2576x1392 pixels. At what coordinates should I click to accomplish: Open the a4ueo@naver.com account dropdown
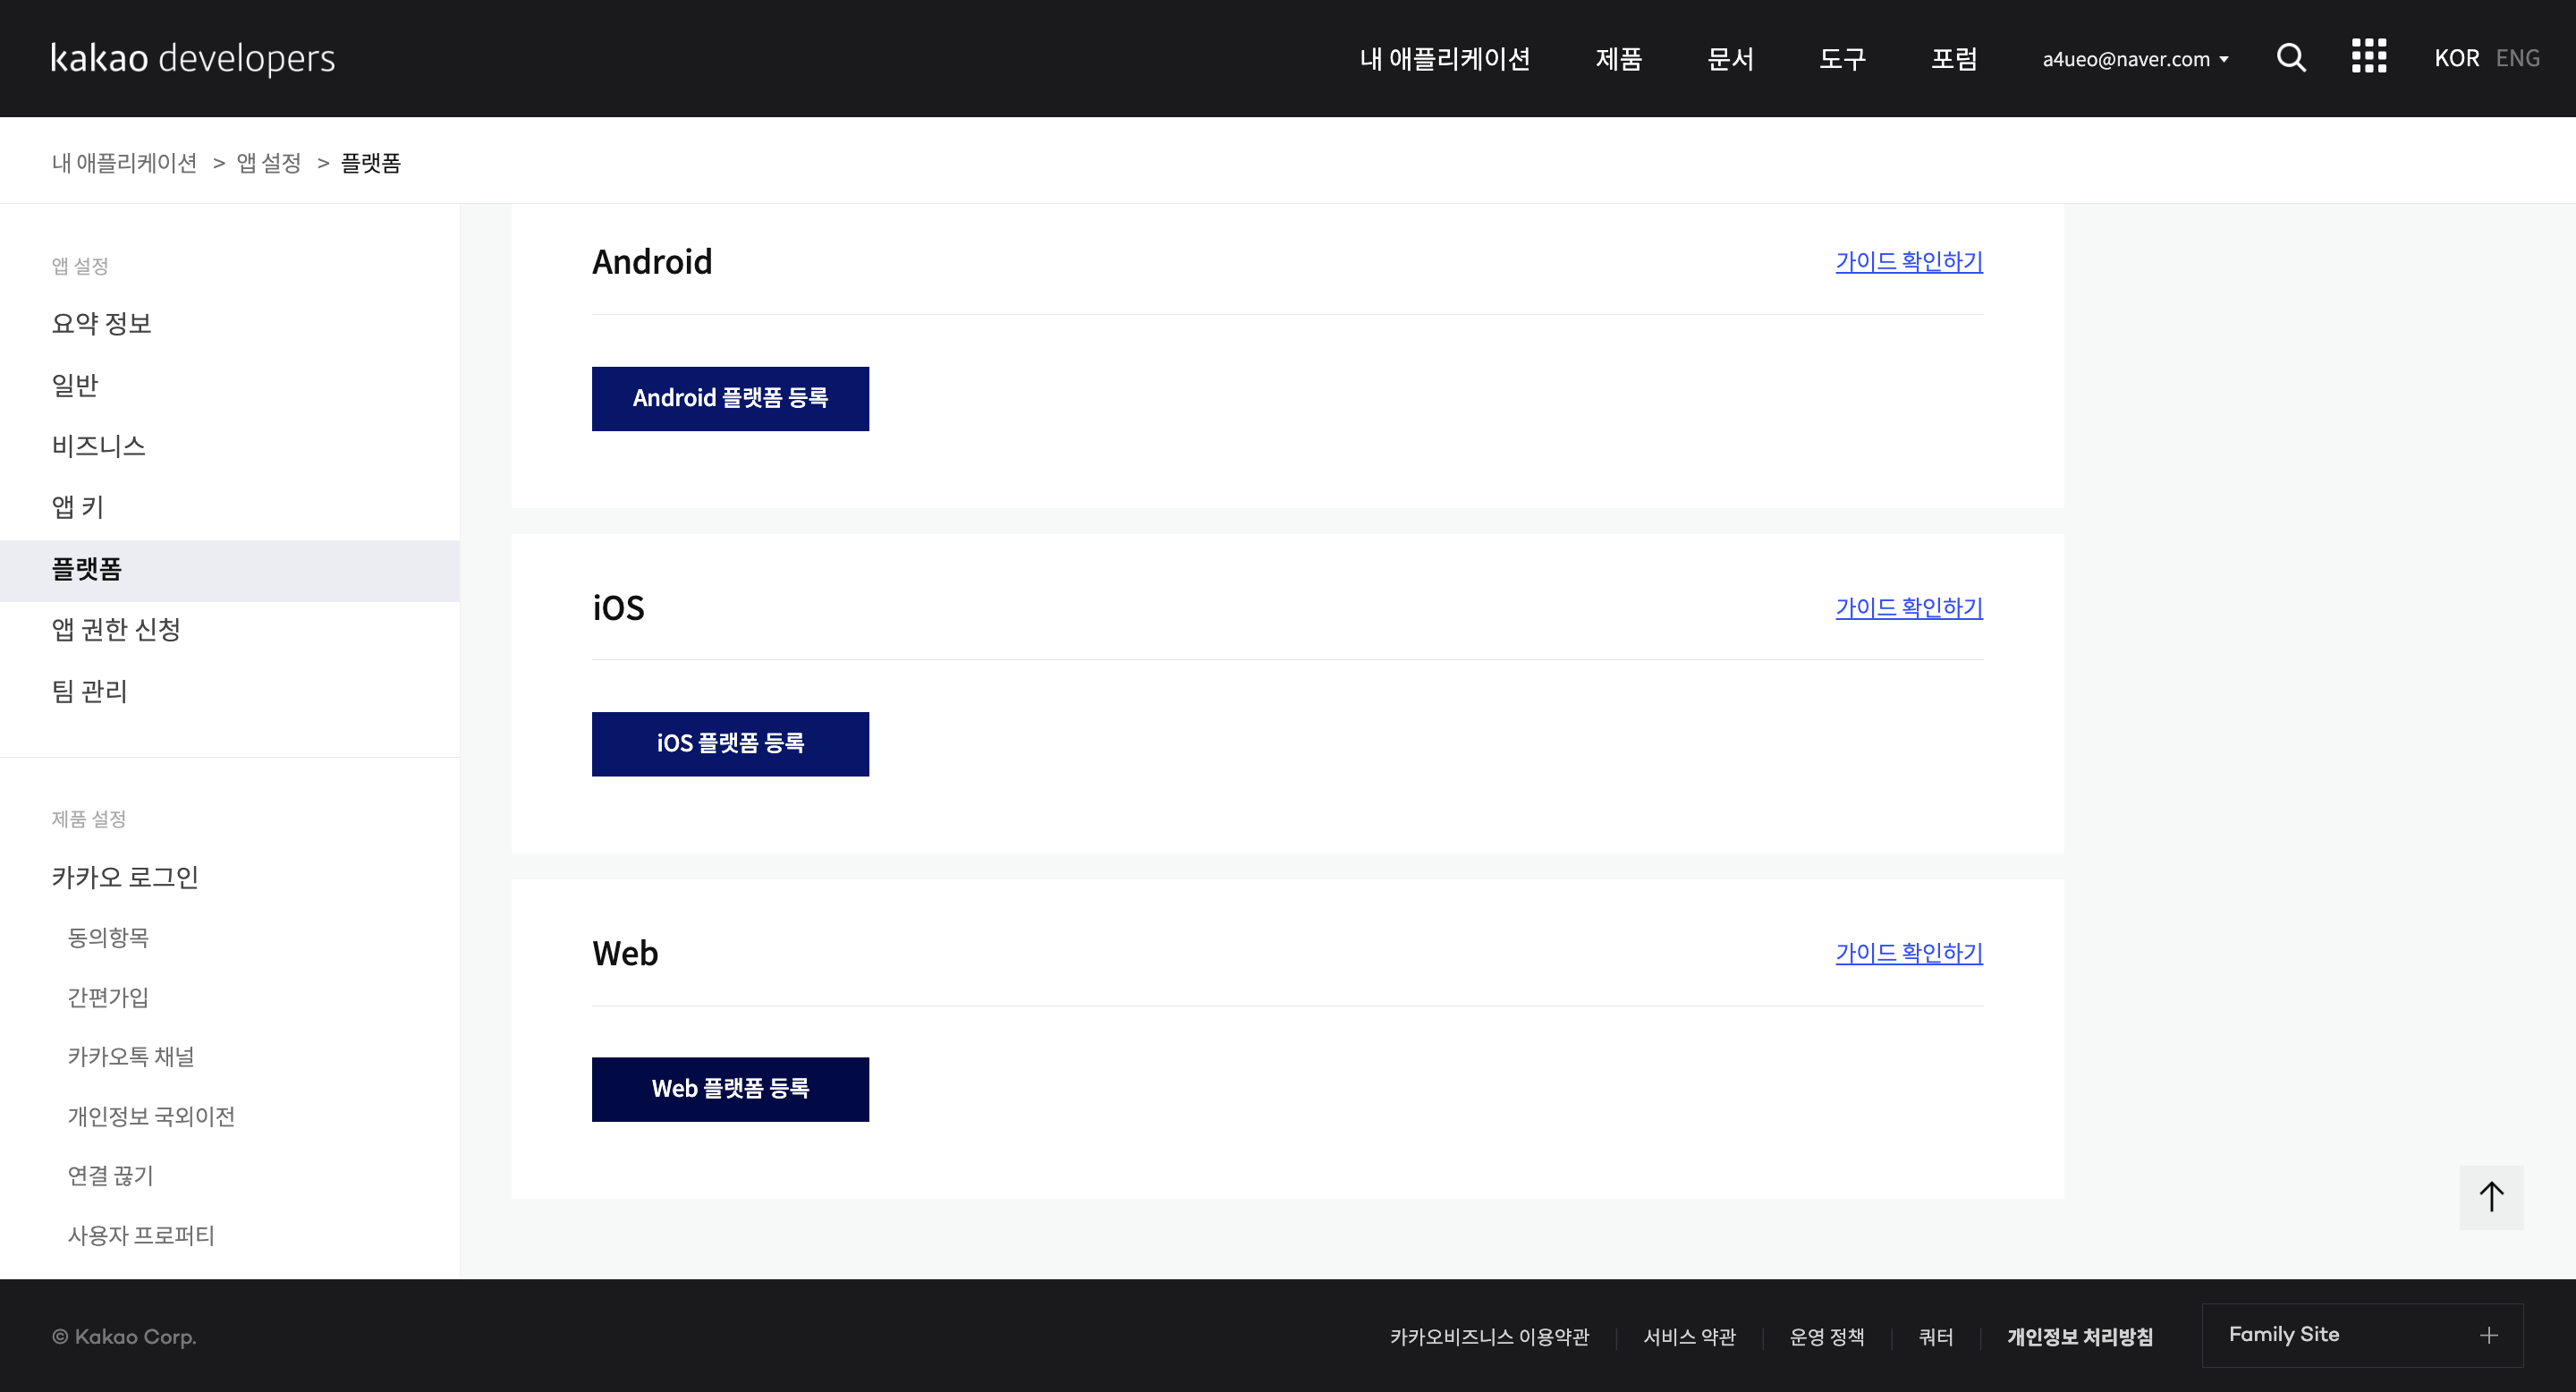pos(2135,59)
